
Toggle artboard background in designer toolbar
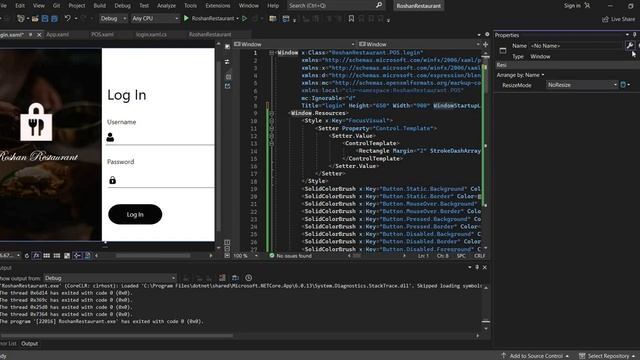(67, 256)
